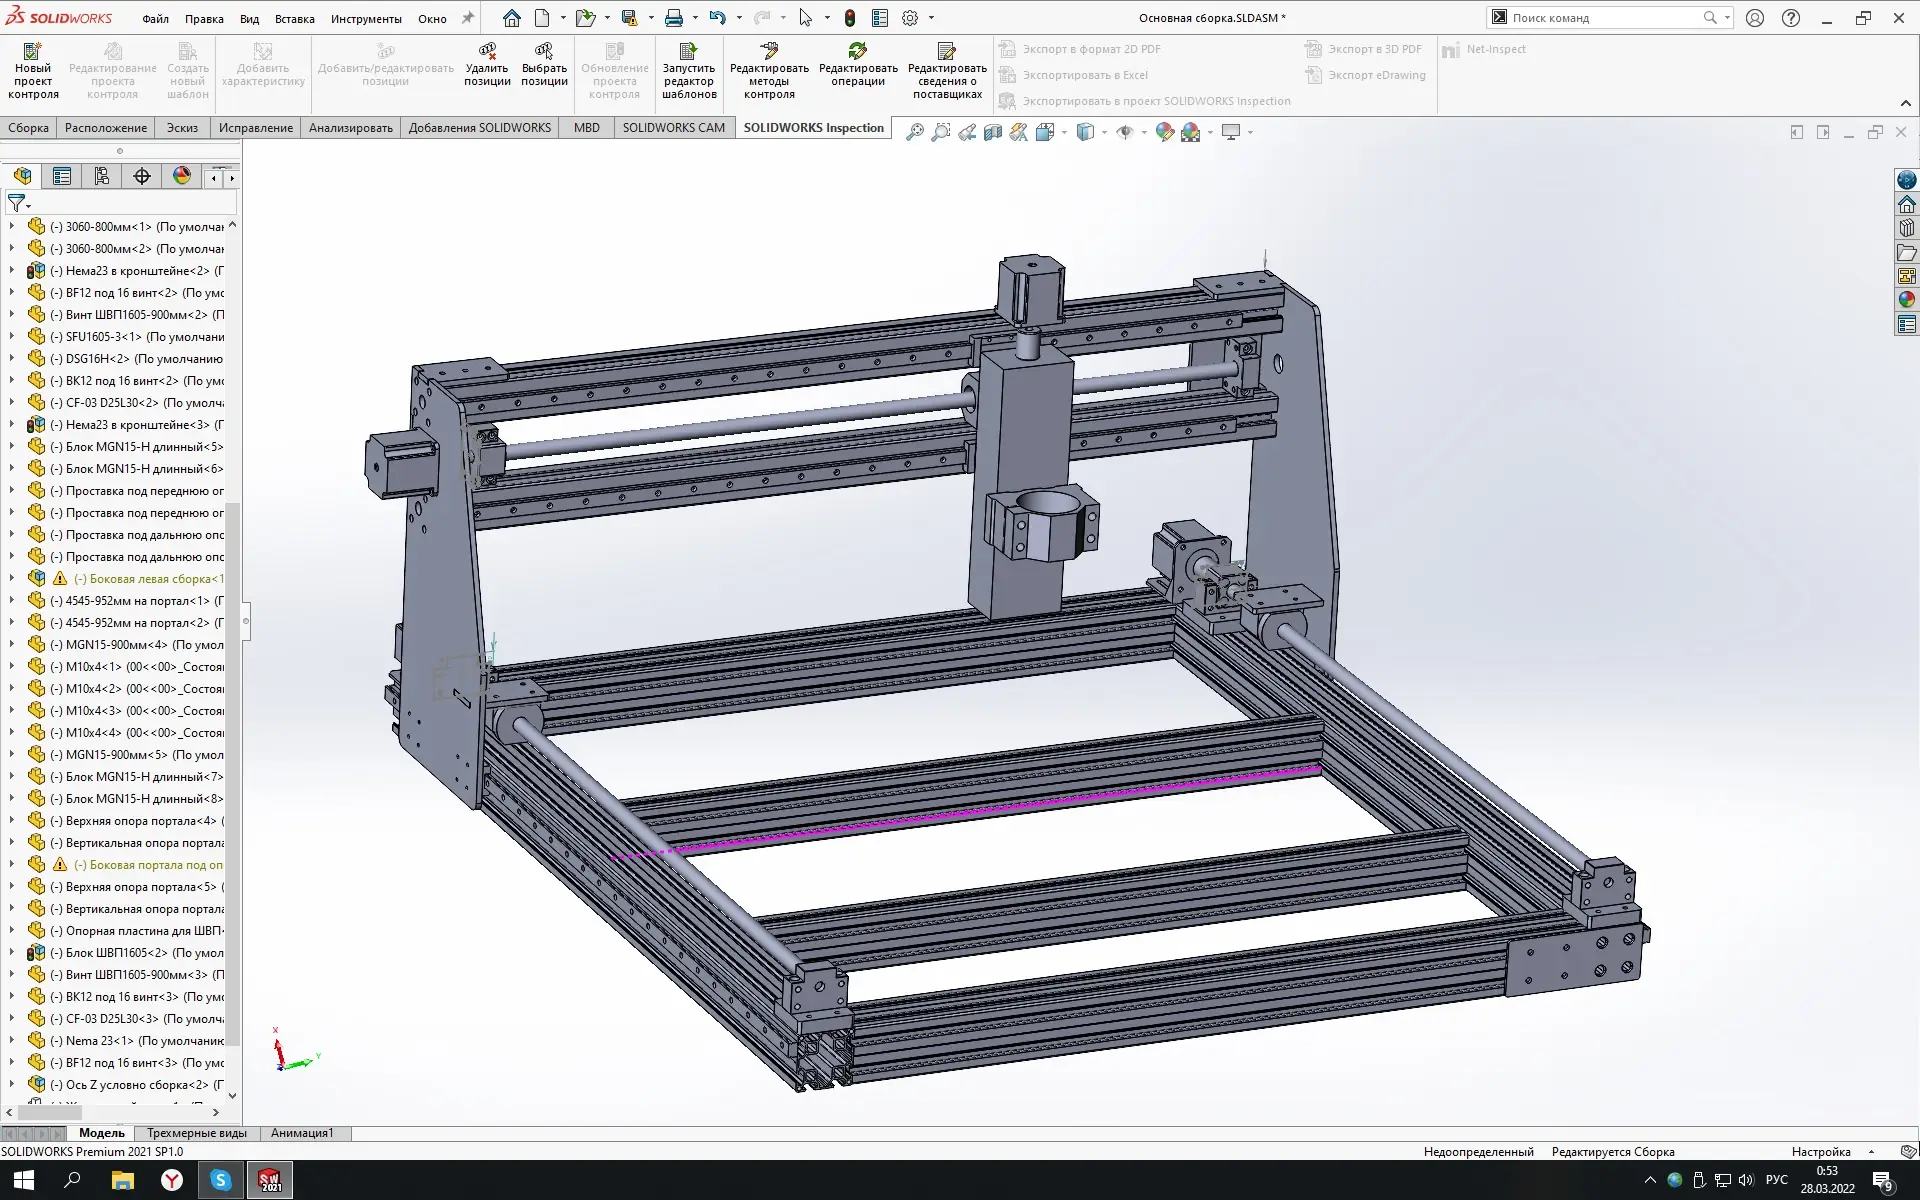This screenshot has width=1920, height=1200.
Task: Open the DisplayManager appearance sphere tab
Action: [182, 176]
